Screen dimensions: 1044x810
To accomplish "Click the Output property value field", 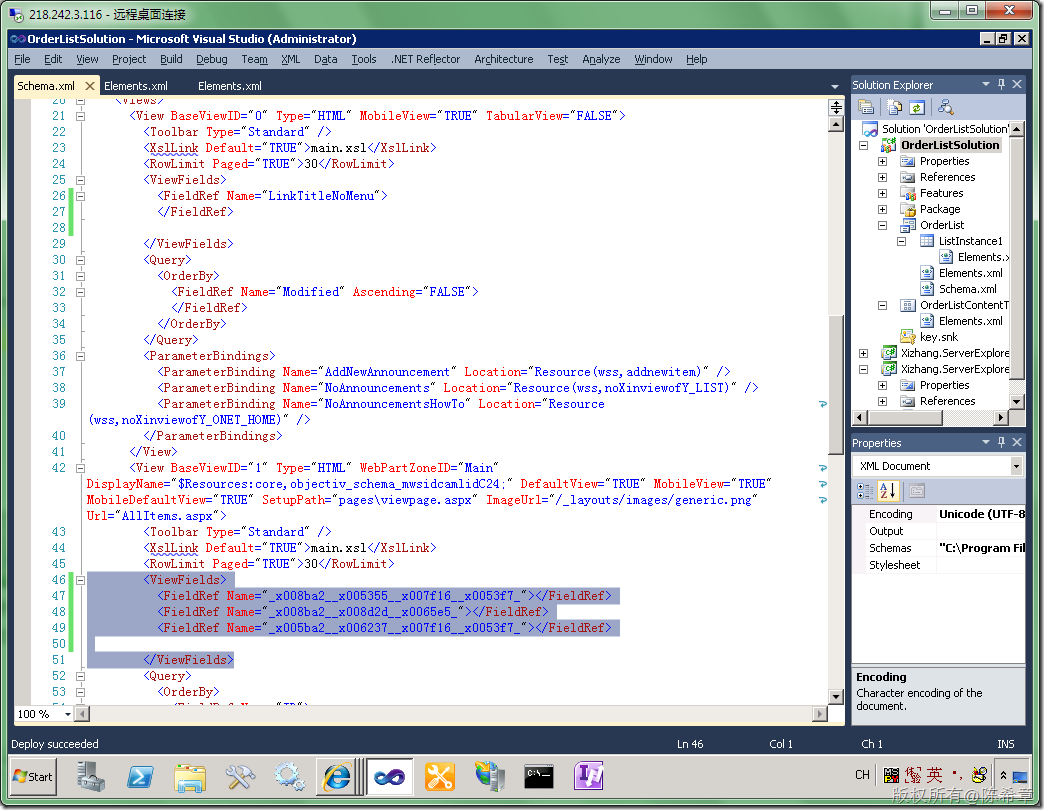I will [x=980, y=531].
